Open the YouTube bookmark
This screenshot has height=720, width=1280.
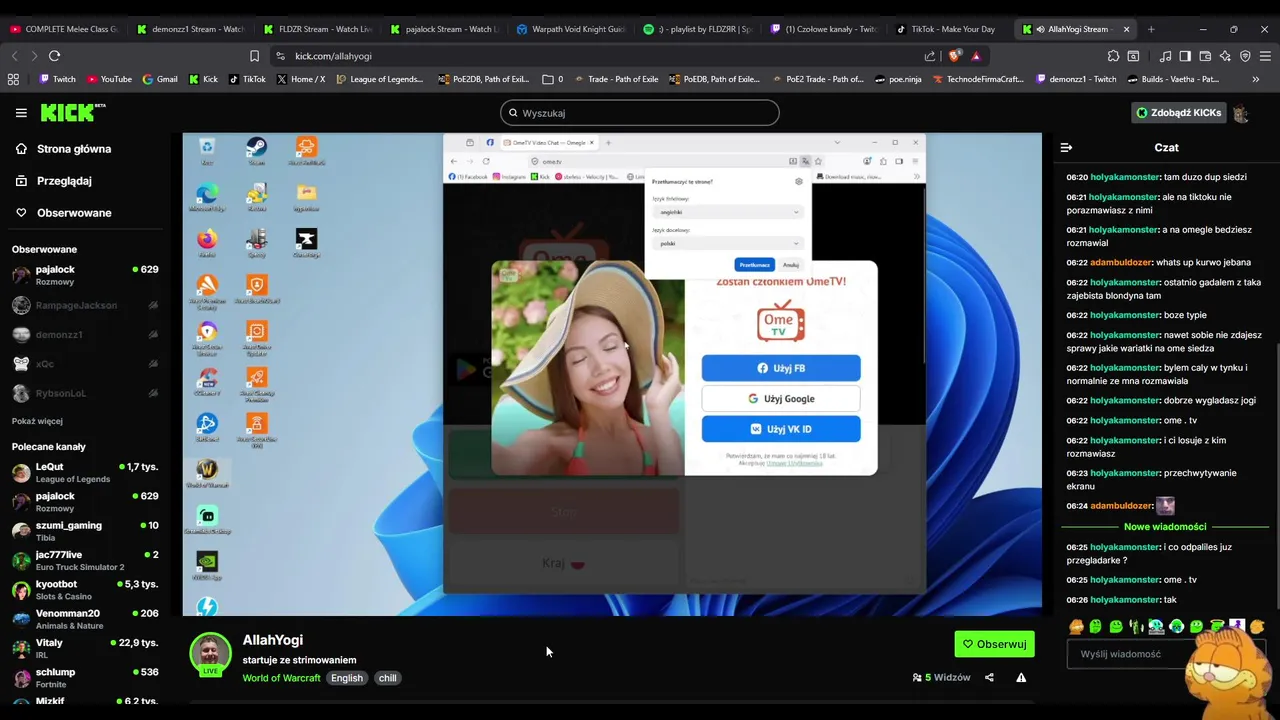109,79
